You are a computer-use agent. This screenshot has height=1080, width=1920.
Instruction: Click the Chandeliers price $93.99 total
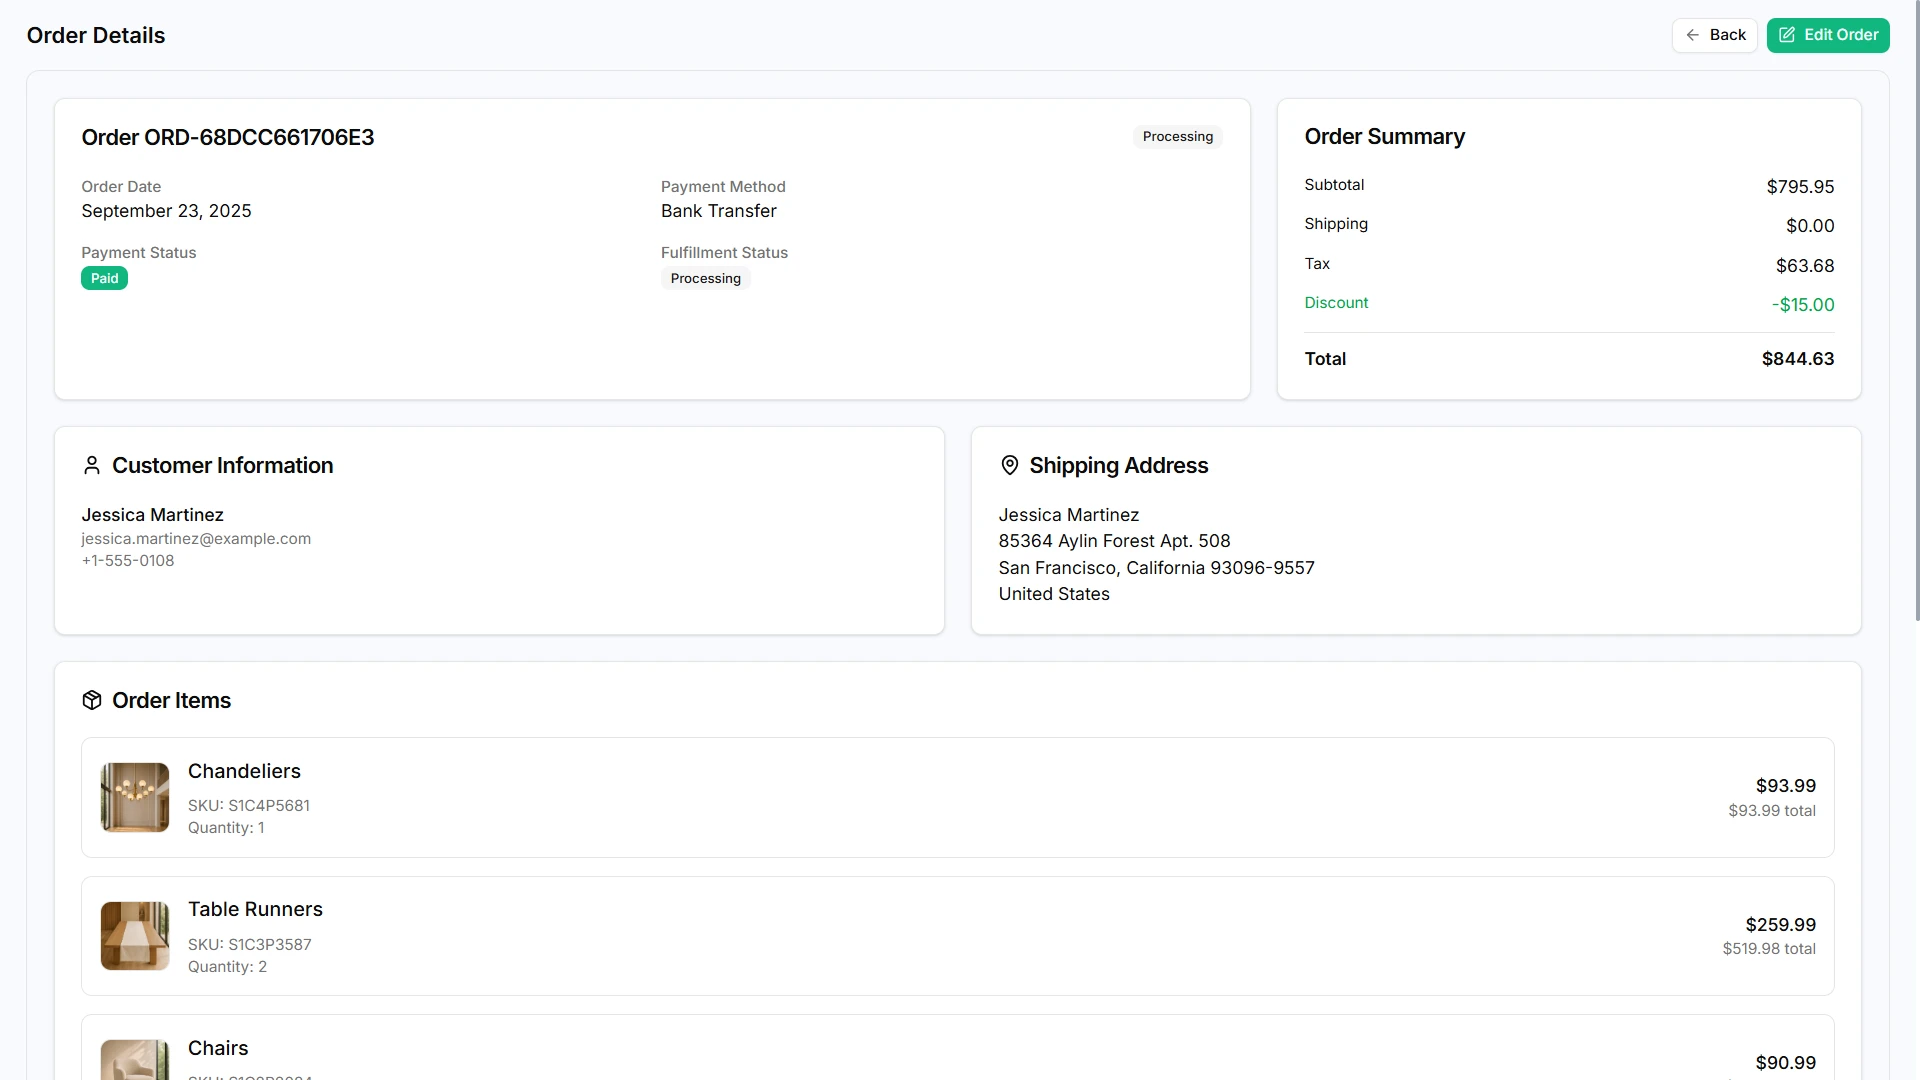click(x=1772, y=811)
